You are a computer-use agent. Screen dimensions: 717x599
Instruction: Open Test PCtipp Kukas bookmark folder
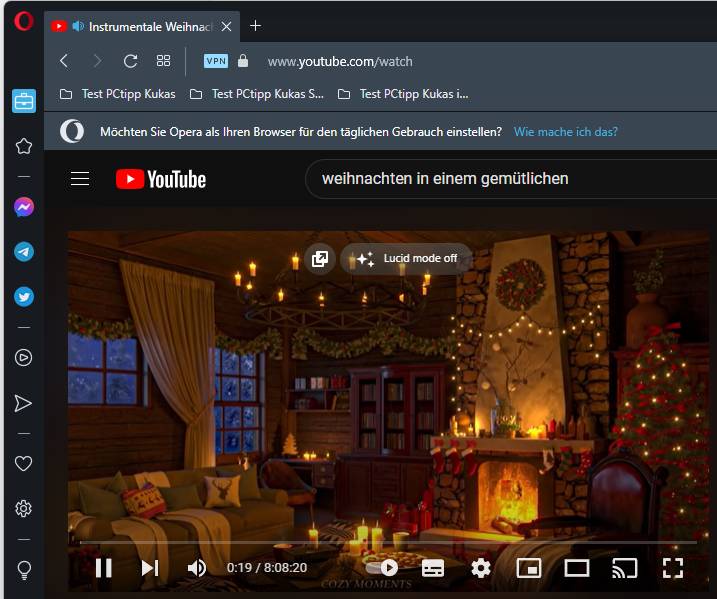[118, 94]
